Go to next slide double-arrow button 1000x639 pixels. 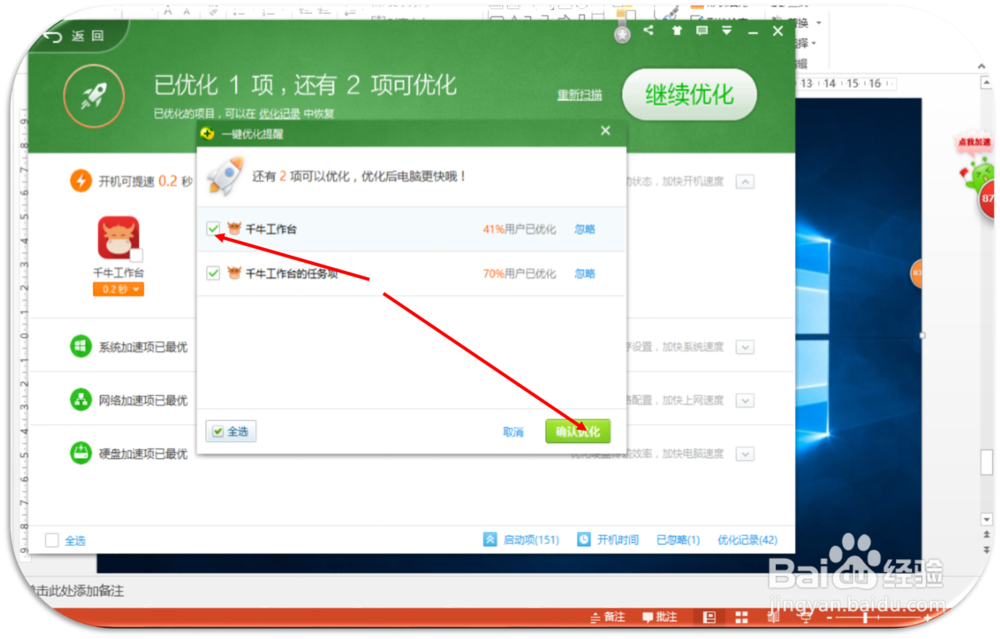click(986, 549)
